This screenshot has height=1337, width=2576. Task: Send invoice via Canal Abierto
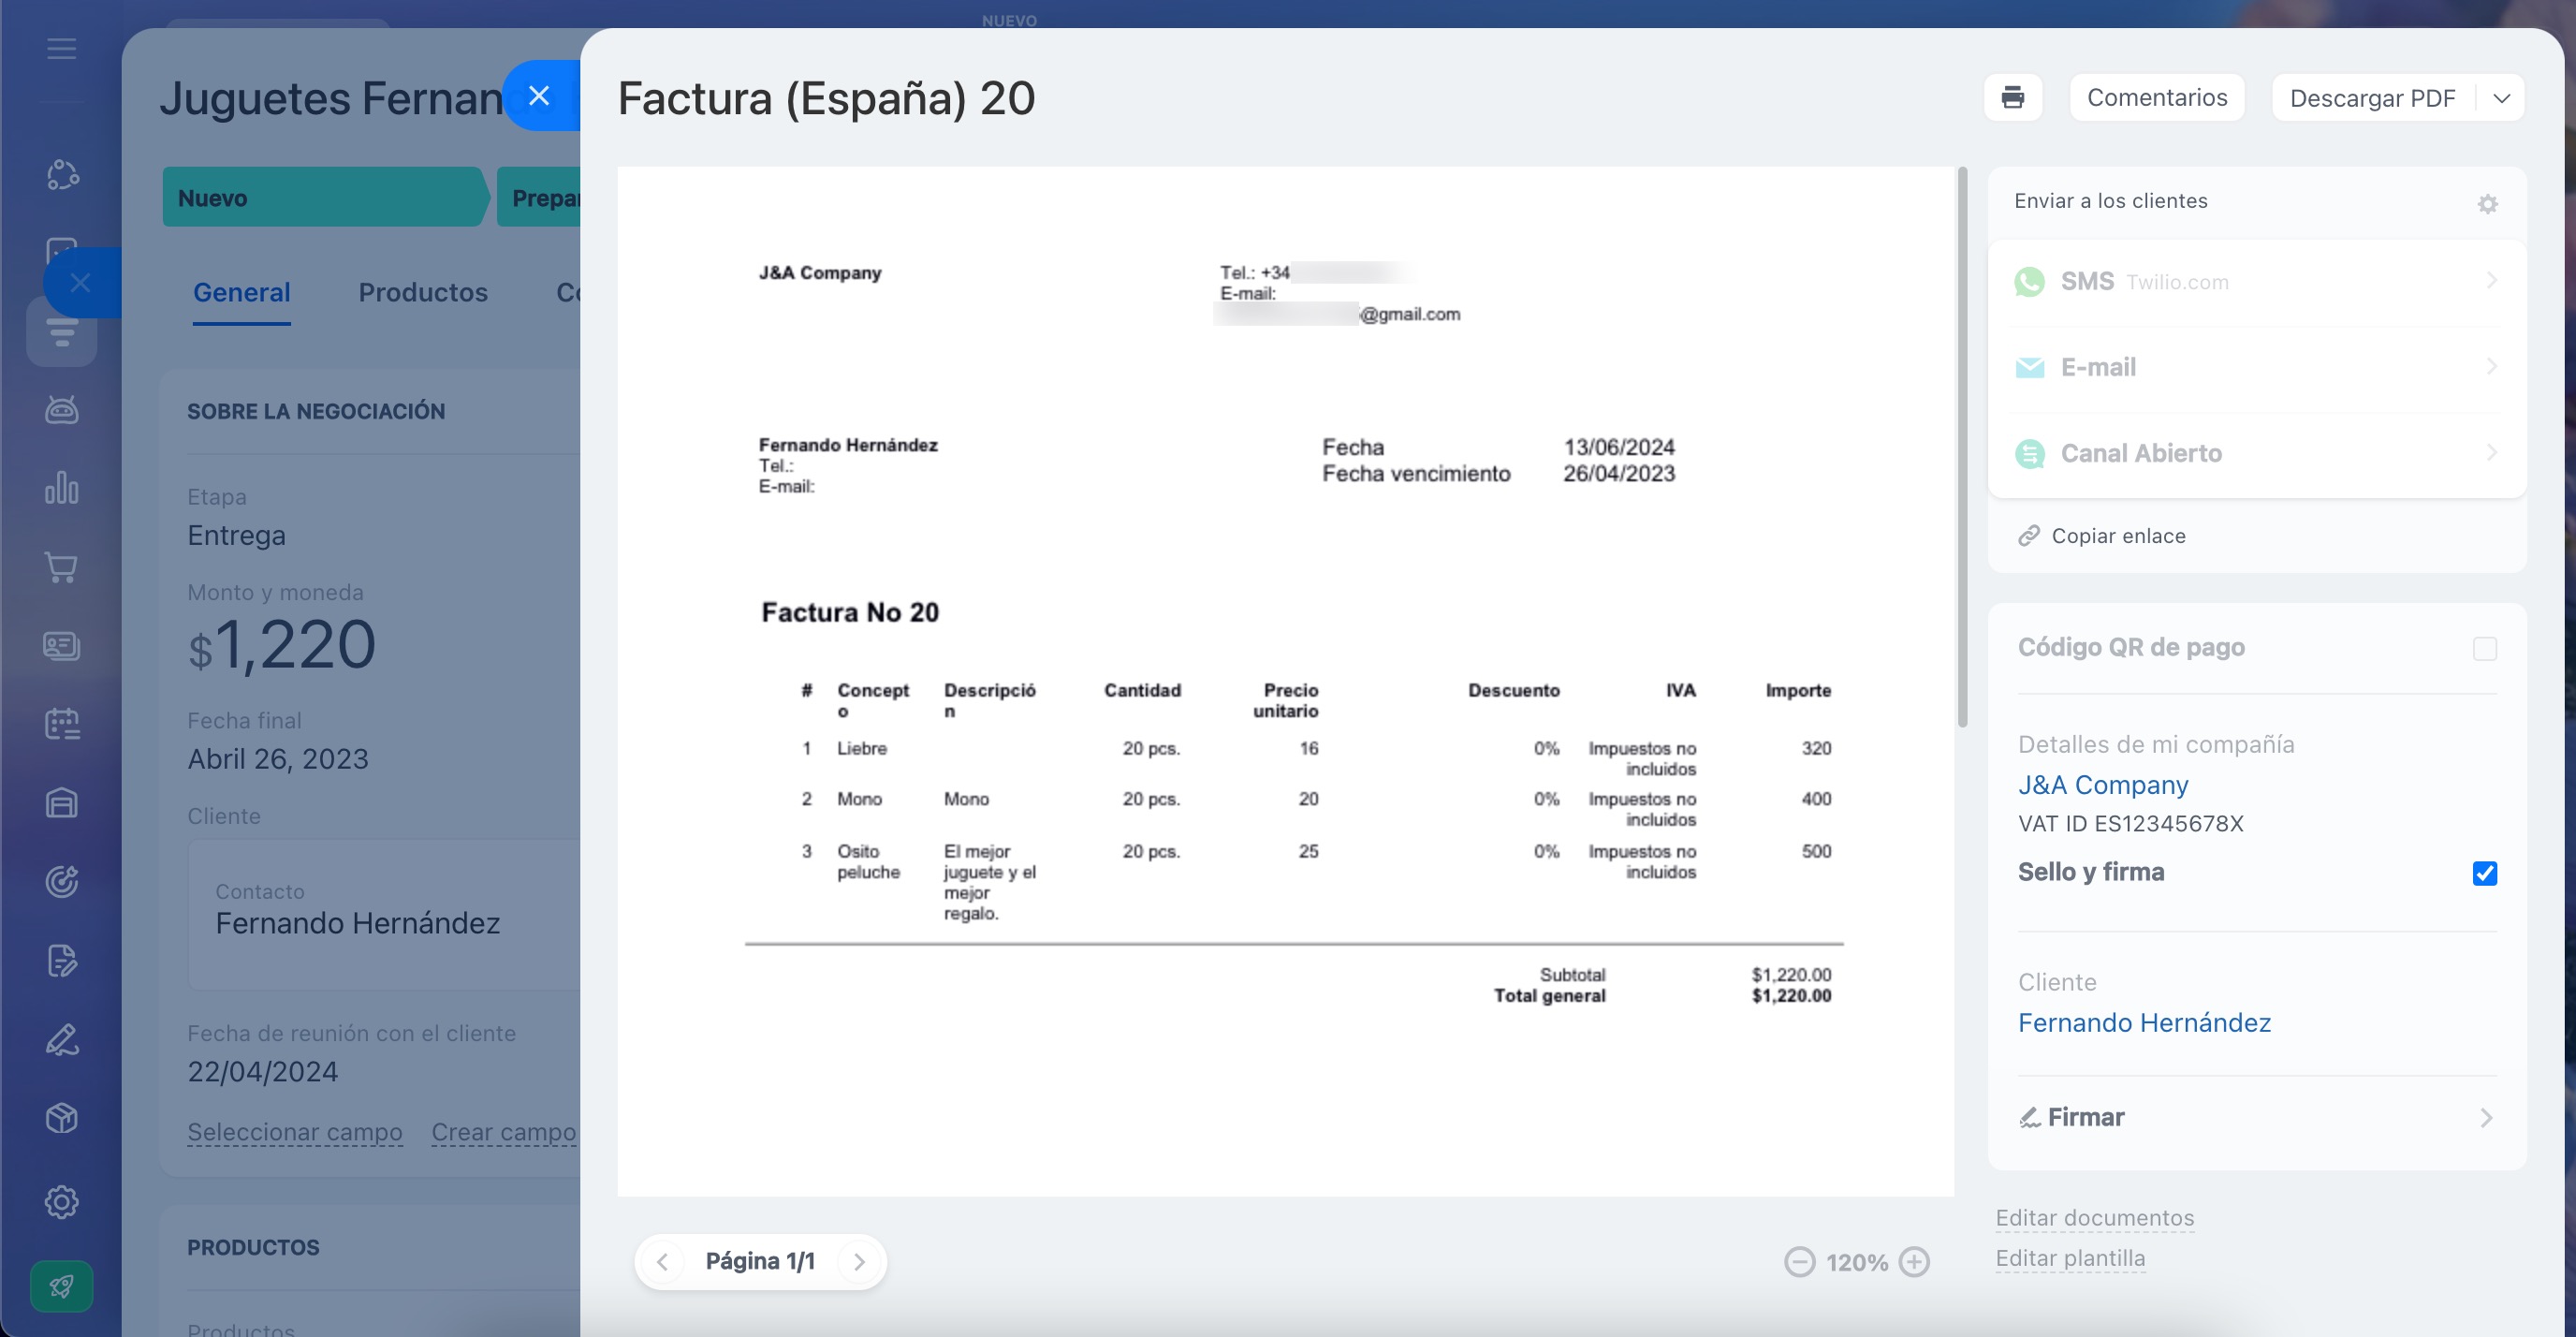pyautogui.click(x=2256, y=453)
